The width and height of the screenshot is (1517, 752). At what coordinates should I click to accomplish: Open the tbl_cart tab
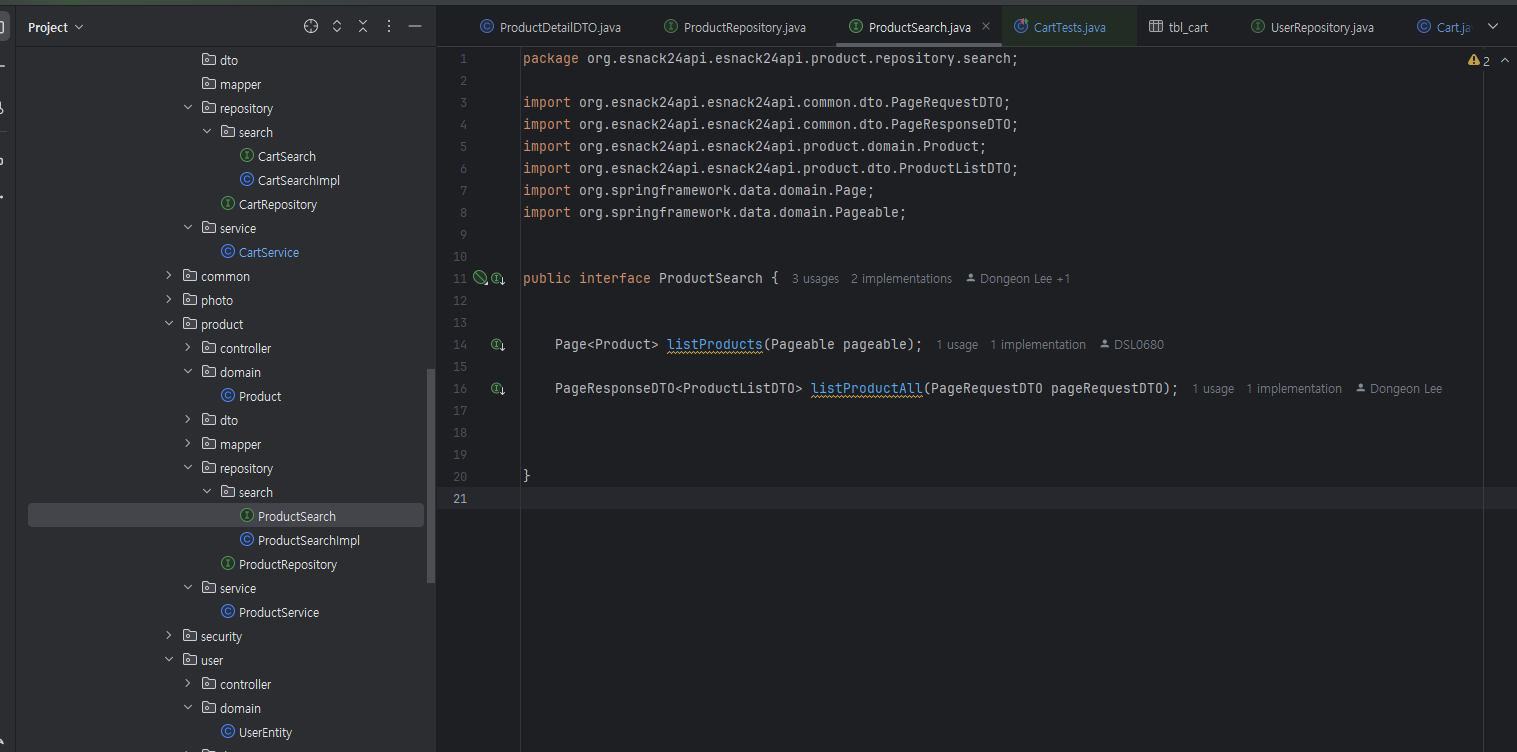1187,27
